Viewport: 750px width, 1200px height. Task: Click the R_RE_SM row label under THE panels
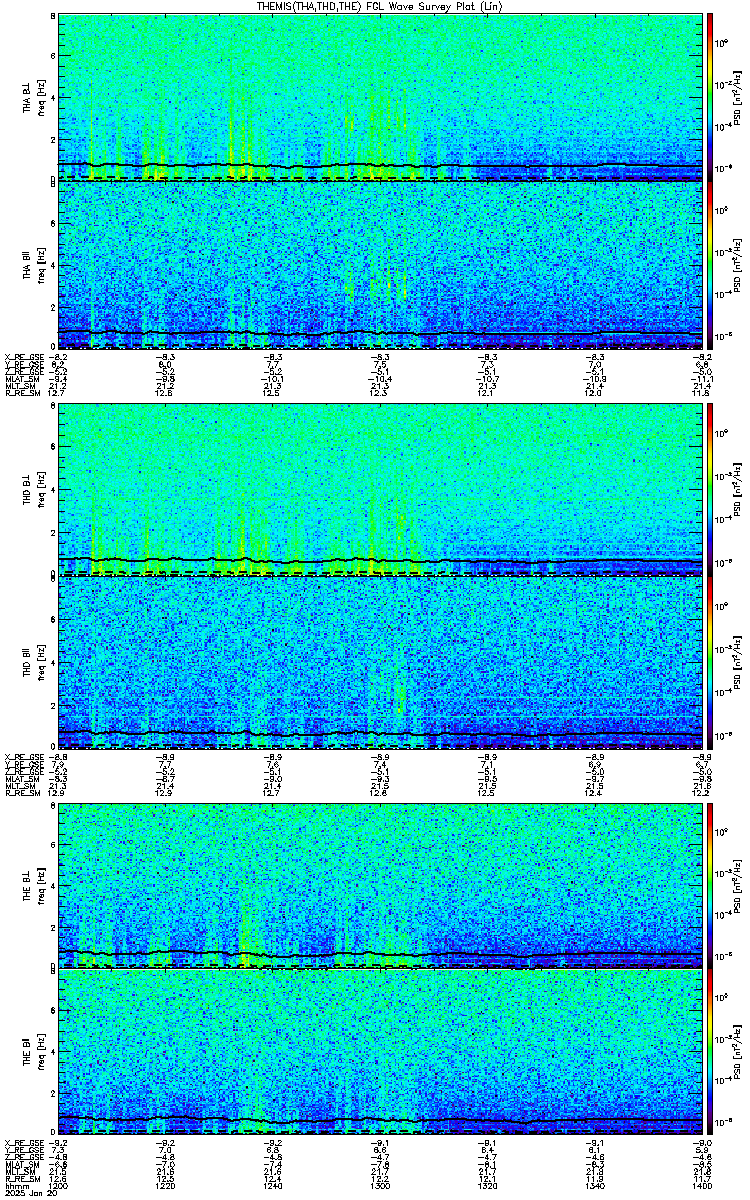(21, 1179)
